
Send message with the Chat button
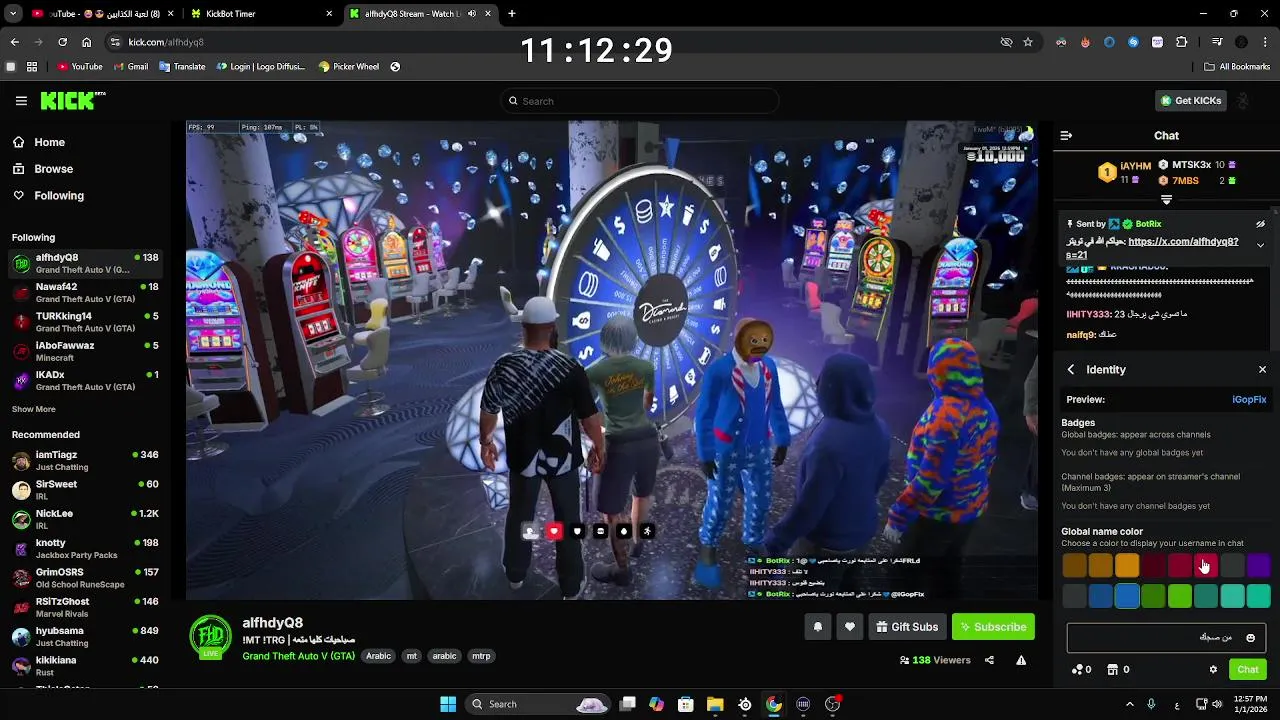[1248, 669]
